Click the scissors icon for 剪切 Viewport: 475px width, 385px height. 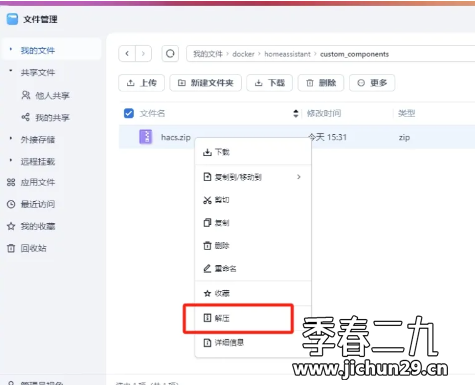[x=207, y=200]
